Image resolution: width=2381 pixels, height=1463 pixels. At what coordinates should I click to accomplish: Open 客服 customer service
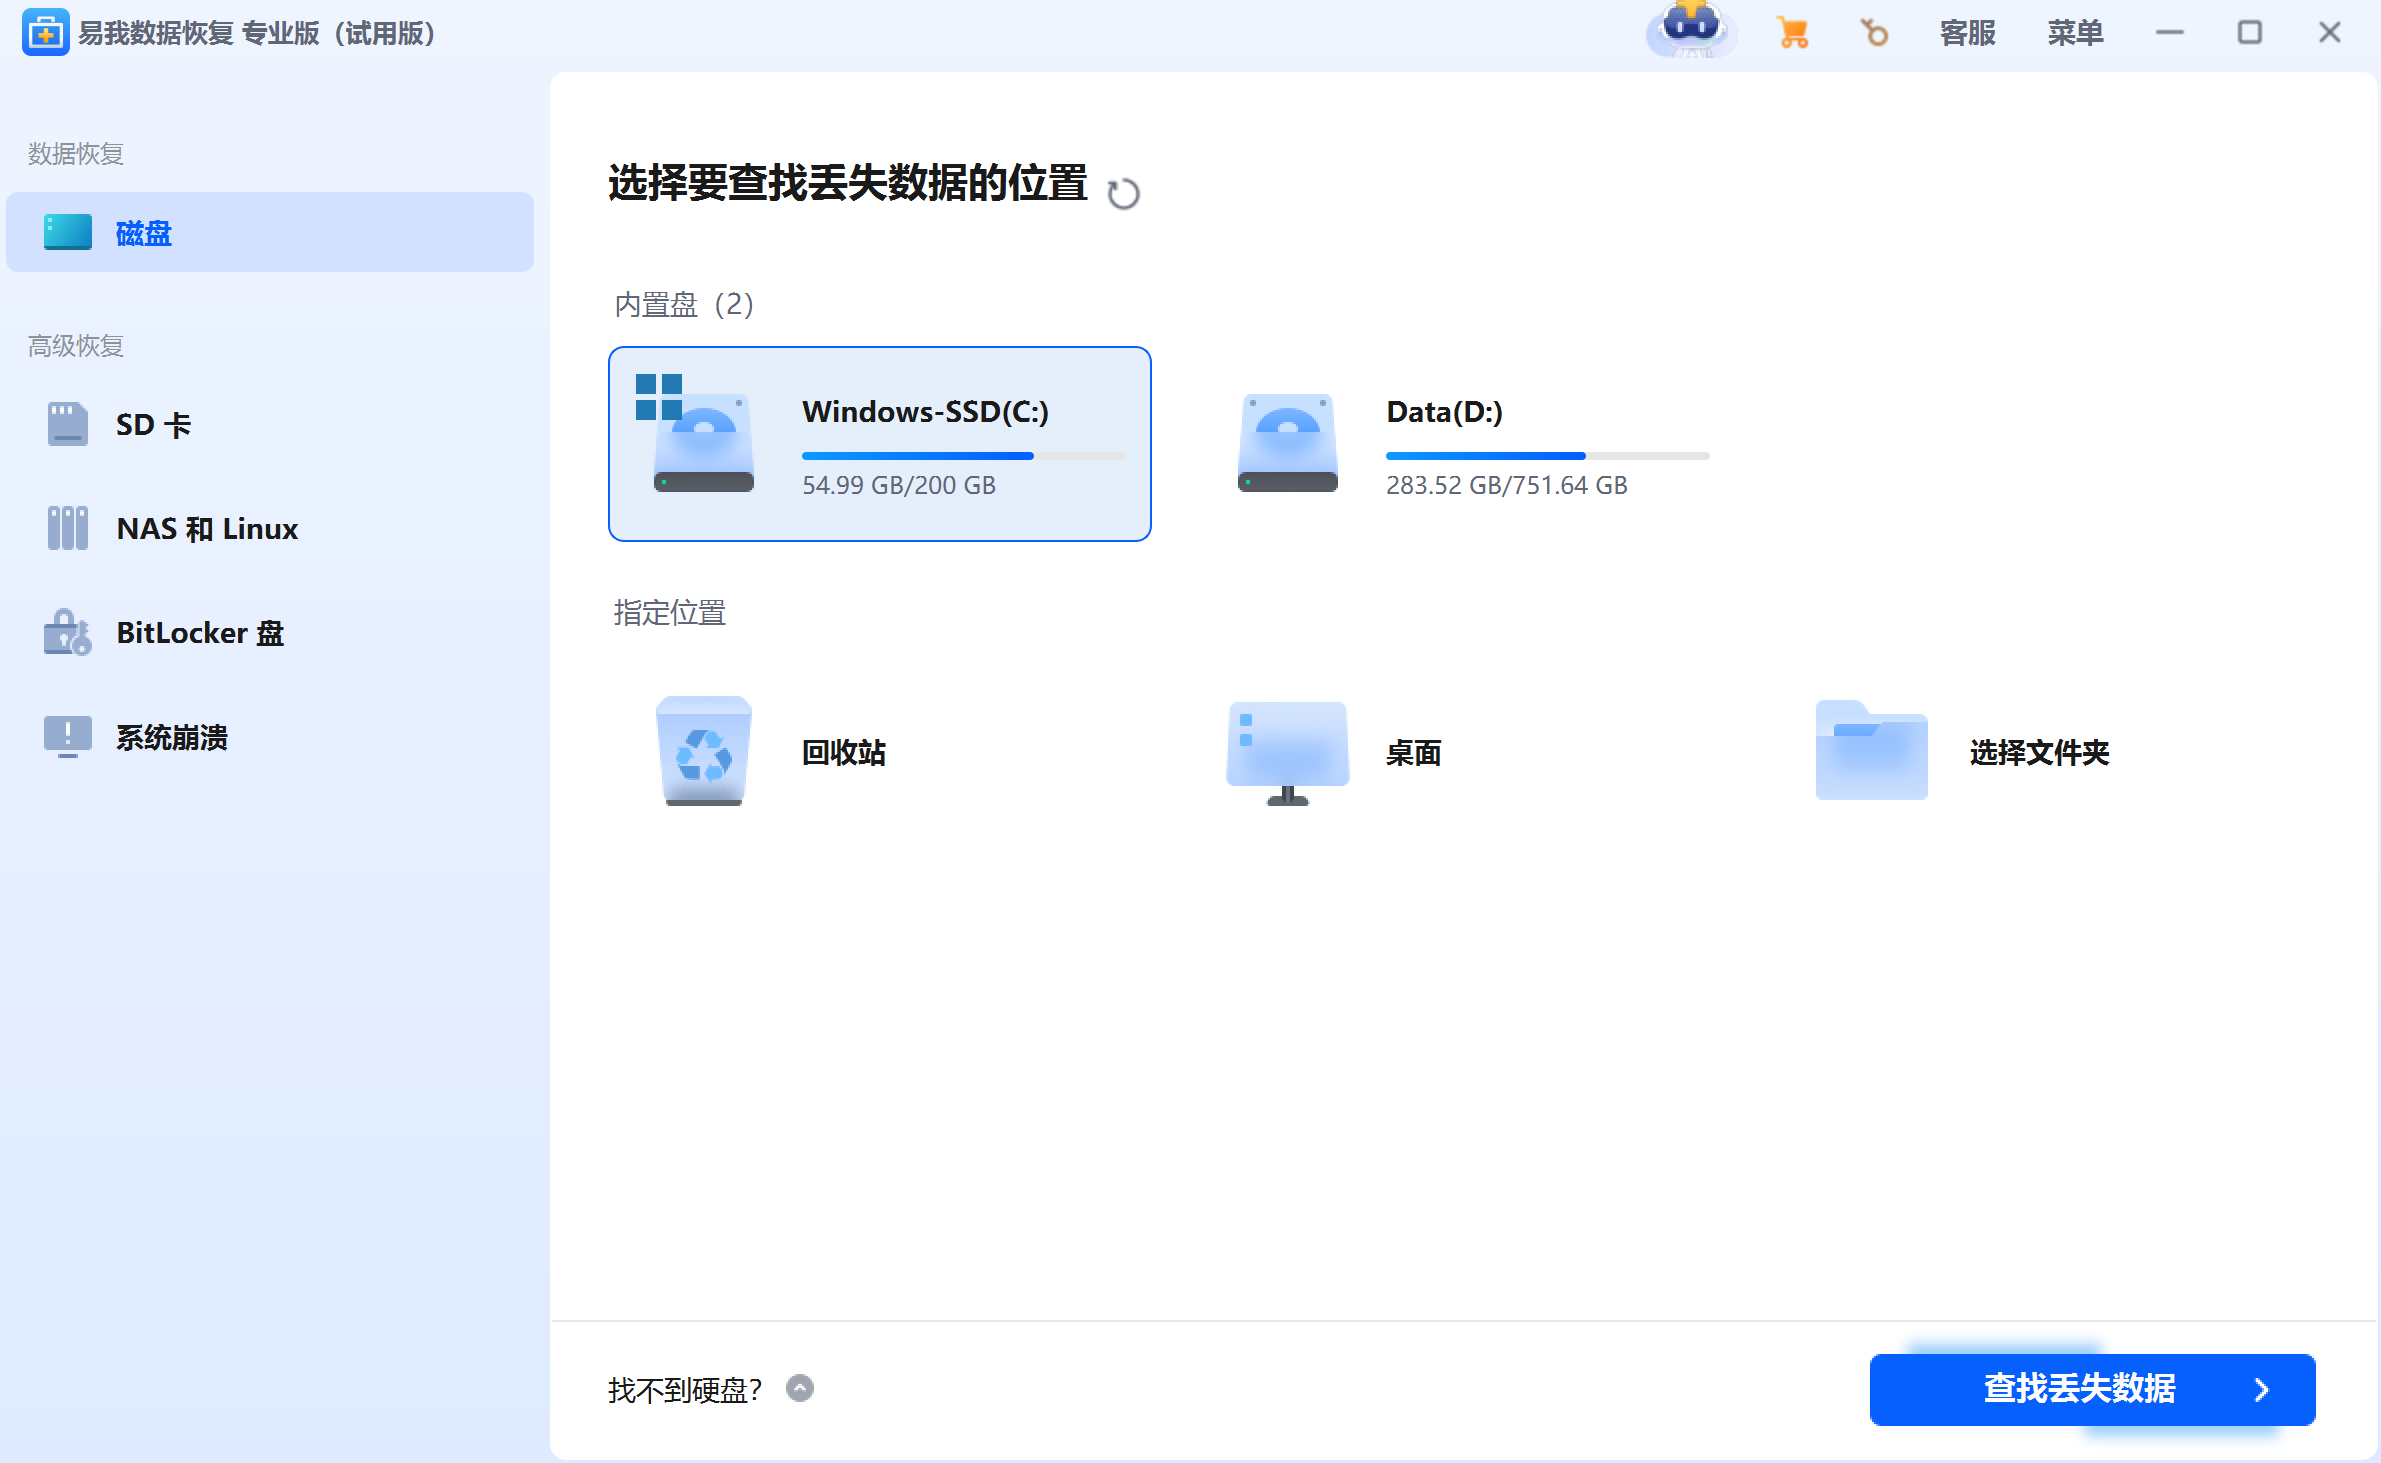tap(1966, 32)
